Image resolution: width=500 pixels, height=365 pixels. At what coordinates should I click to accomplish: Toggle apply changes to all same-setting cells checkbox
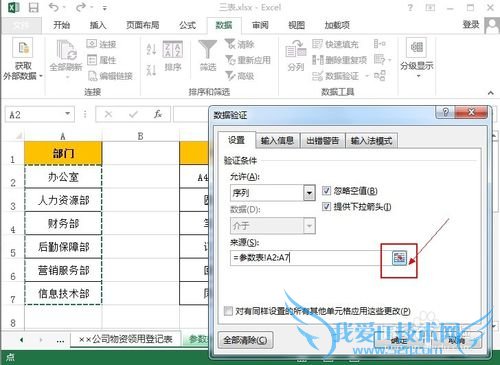click(x=228, y=311)
